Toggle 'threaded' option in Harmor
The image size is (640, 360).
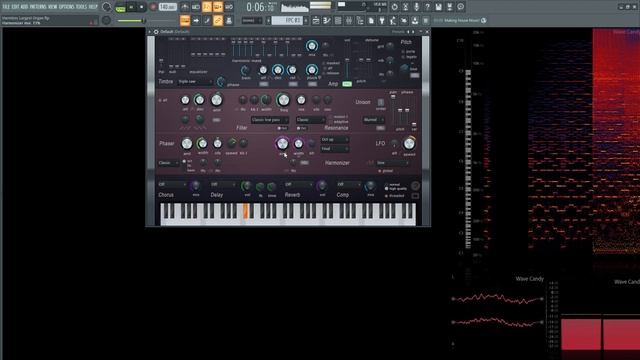point(394,196)
